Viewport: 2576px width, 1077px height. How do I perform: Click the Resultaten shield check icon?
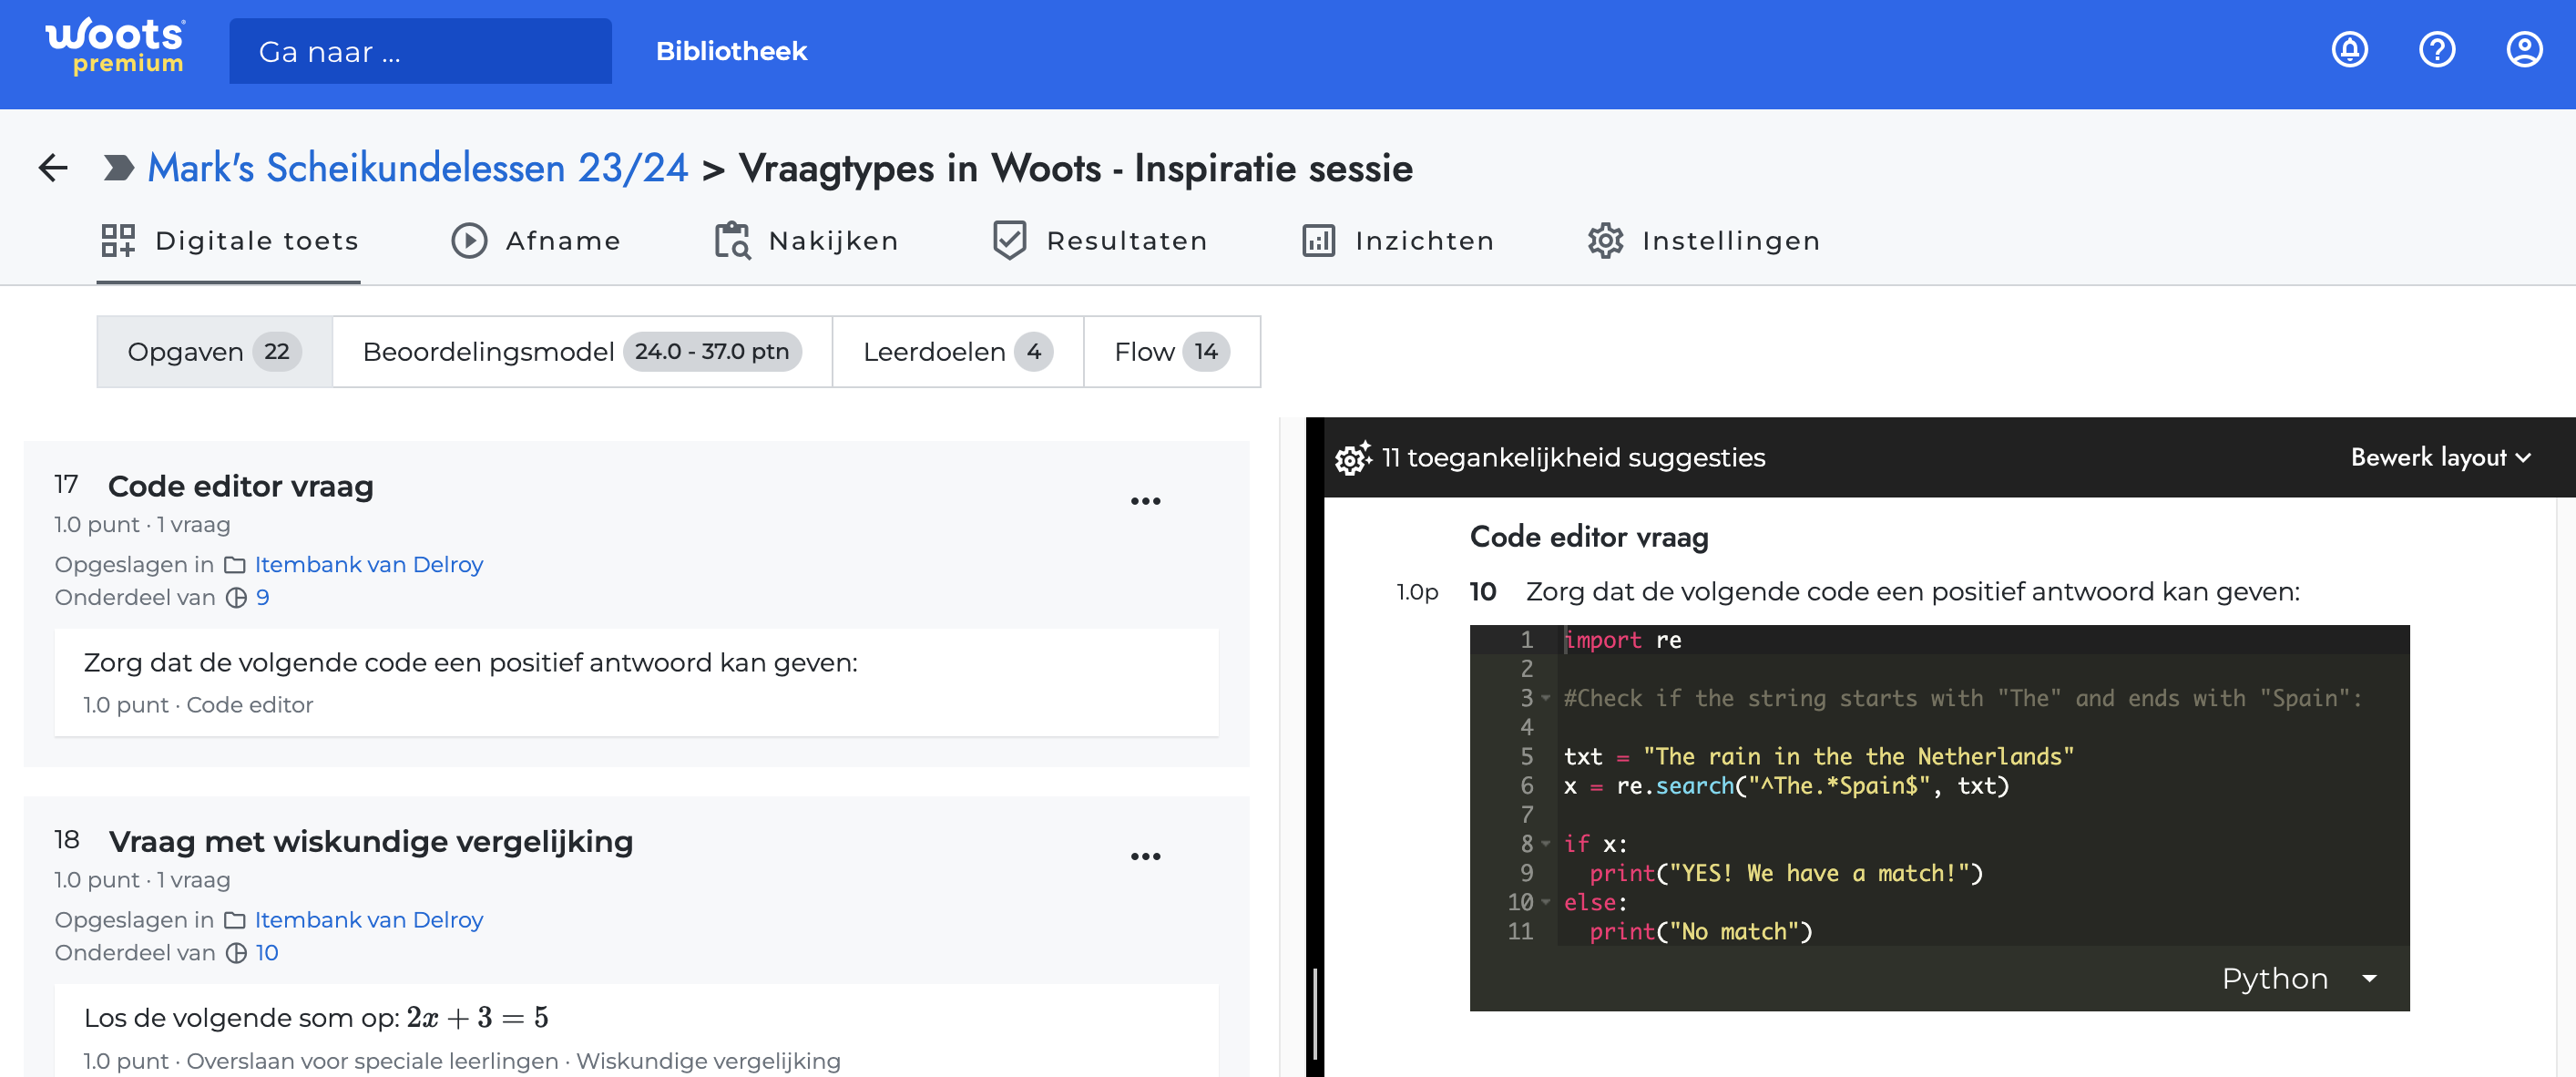[1009, 241]
